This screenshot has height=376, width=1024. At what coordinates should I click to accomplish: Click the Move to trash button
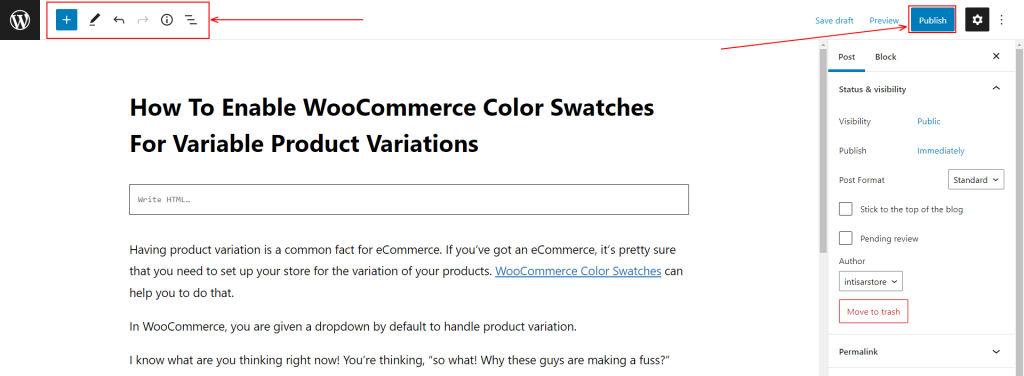pyautogui.click(x=873, y=312)
